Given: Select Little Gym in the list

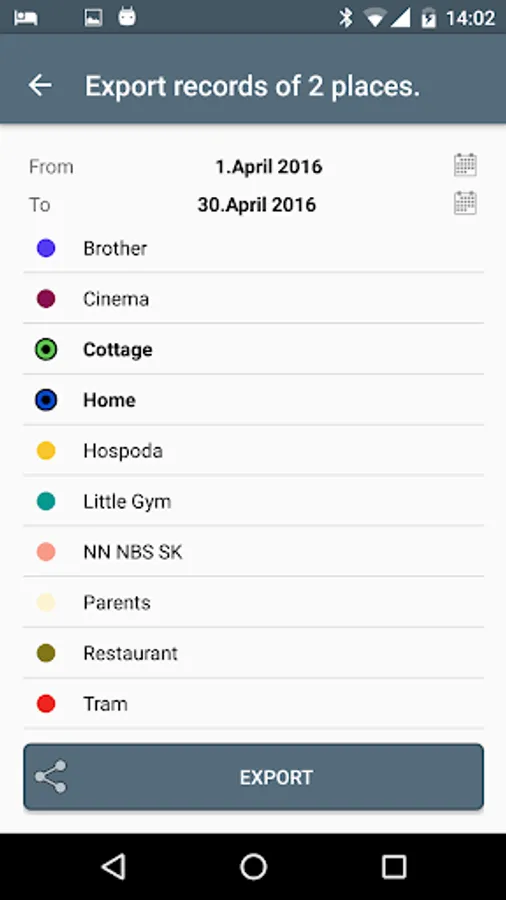Looking at the screenshot, I should (253, 501).
